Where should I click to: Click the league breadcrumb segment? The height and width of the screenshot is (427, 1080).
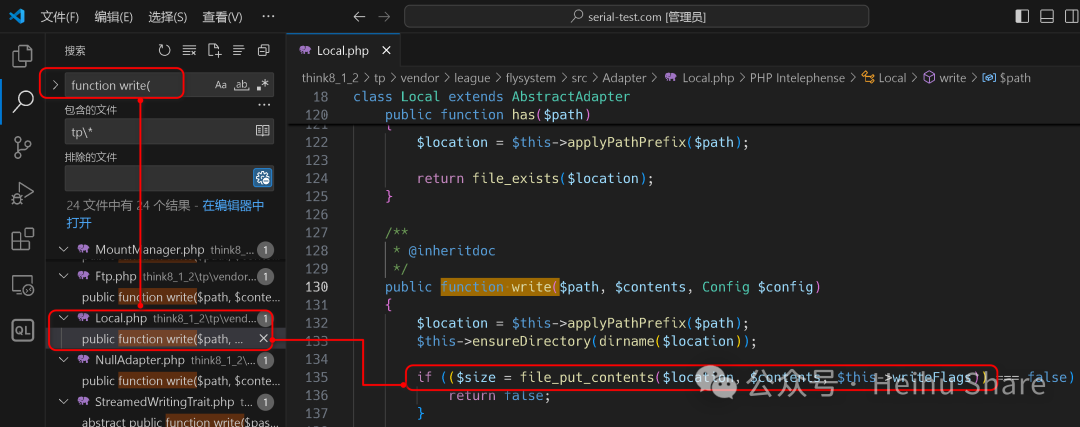point(472,78)
